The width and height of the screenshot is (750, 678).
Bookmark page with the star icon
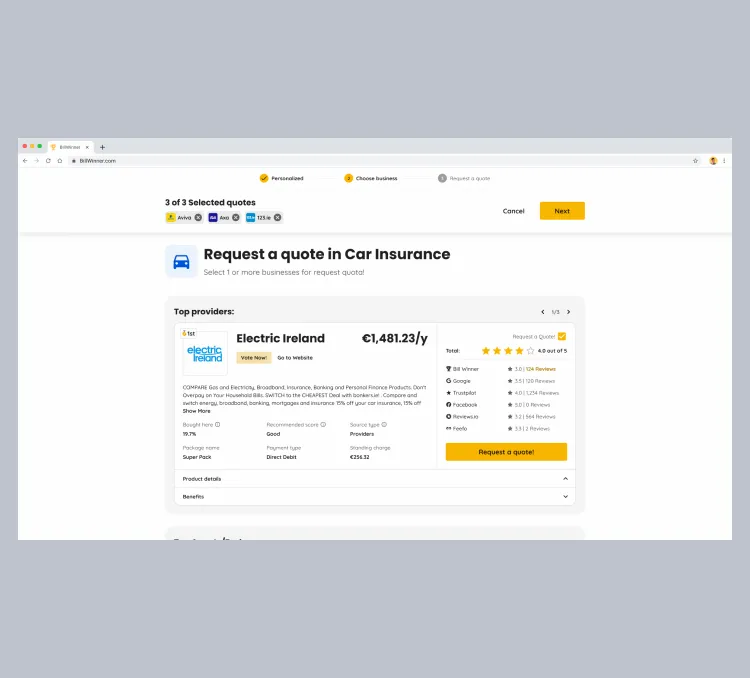(695, 160)
